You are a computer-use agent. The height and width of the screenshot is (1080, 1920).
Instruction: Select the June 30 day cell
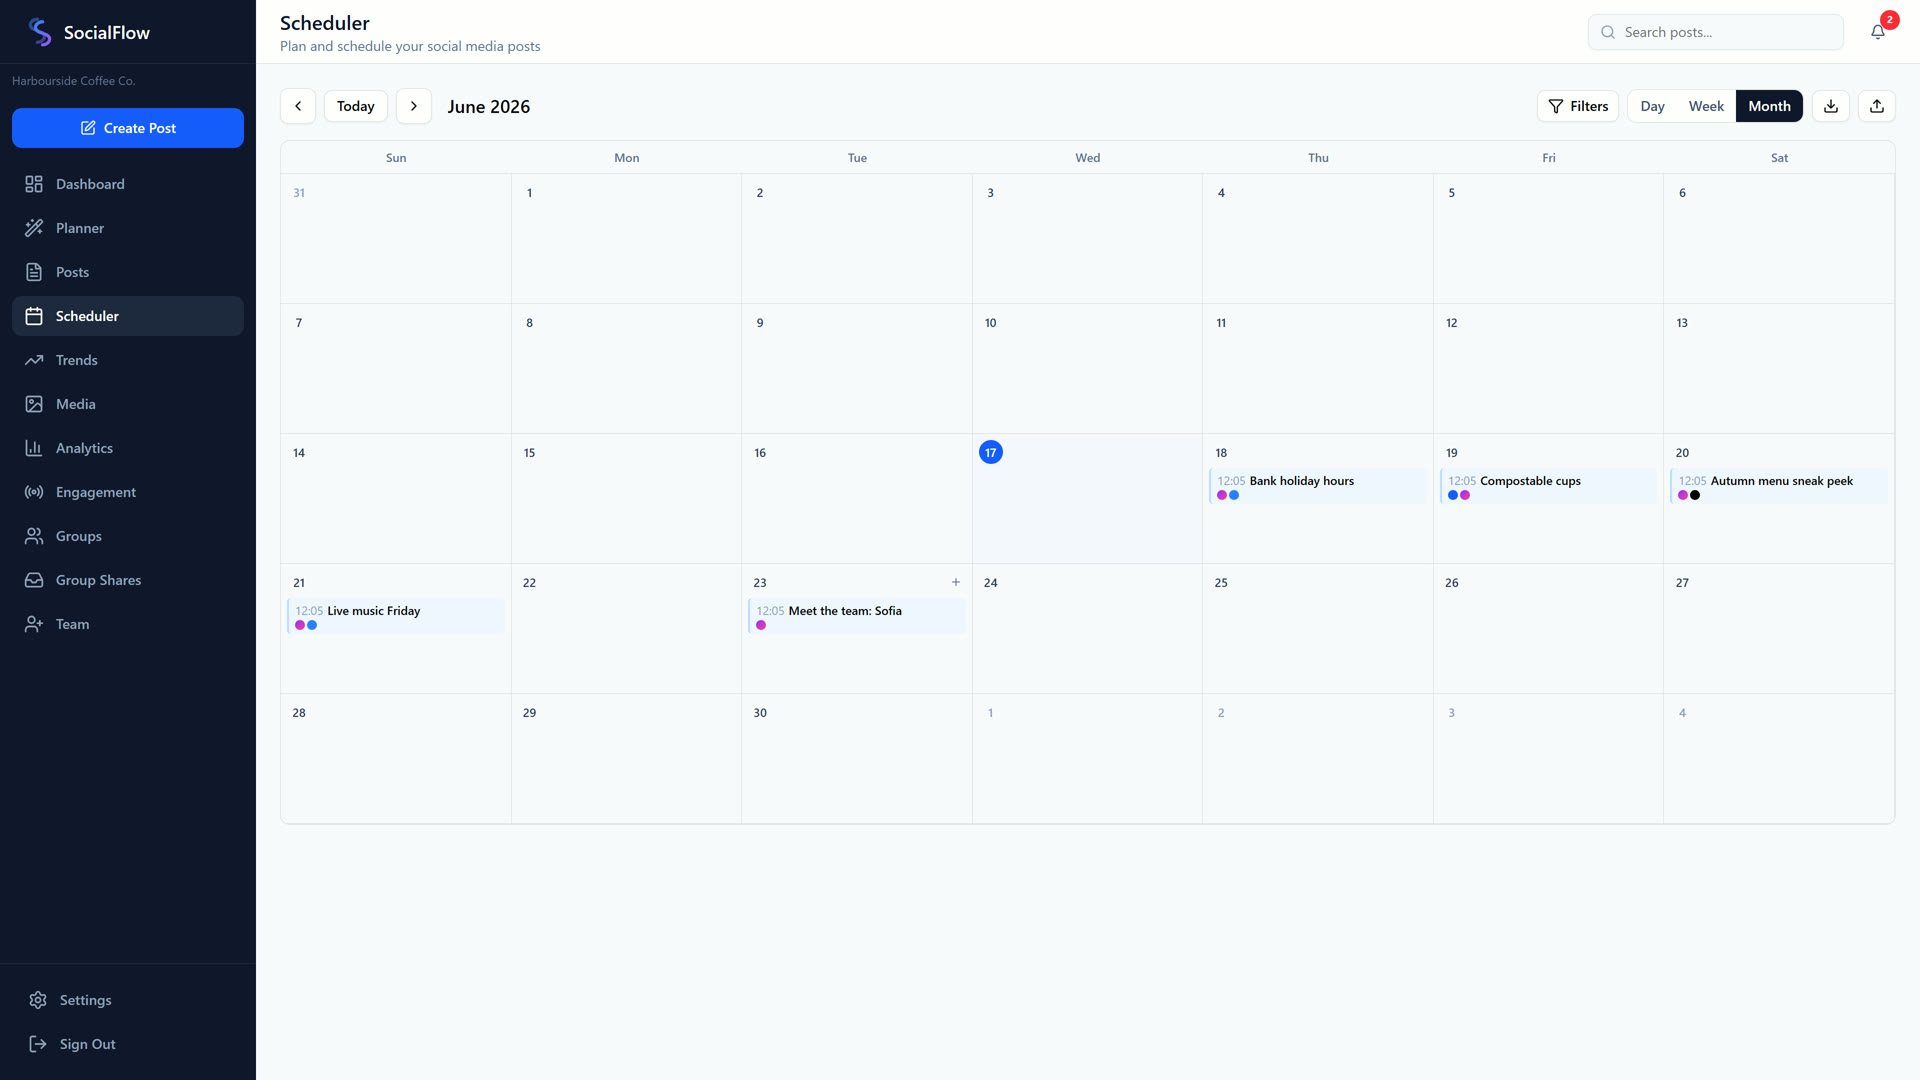click(x=856, y=759)
